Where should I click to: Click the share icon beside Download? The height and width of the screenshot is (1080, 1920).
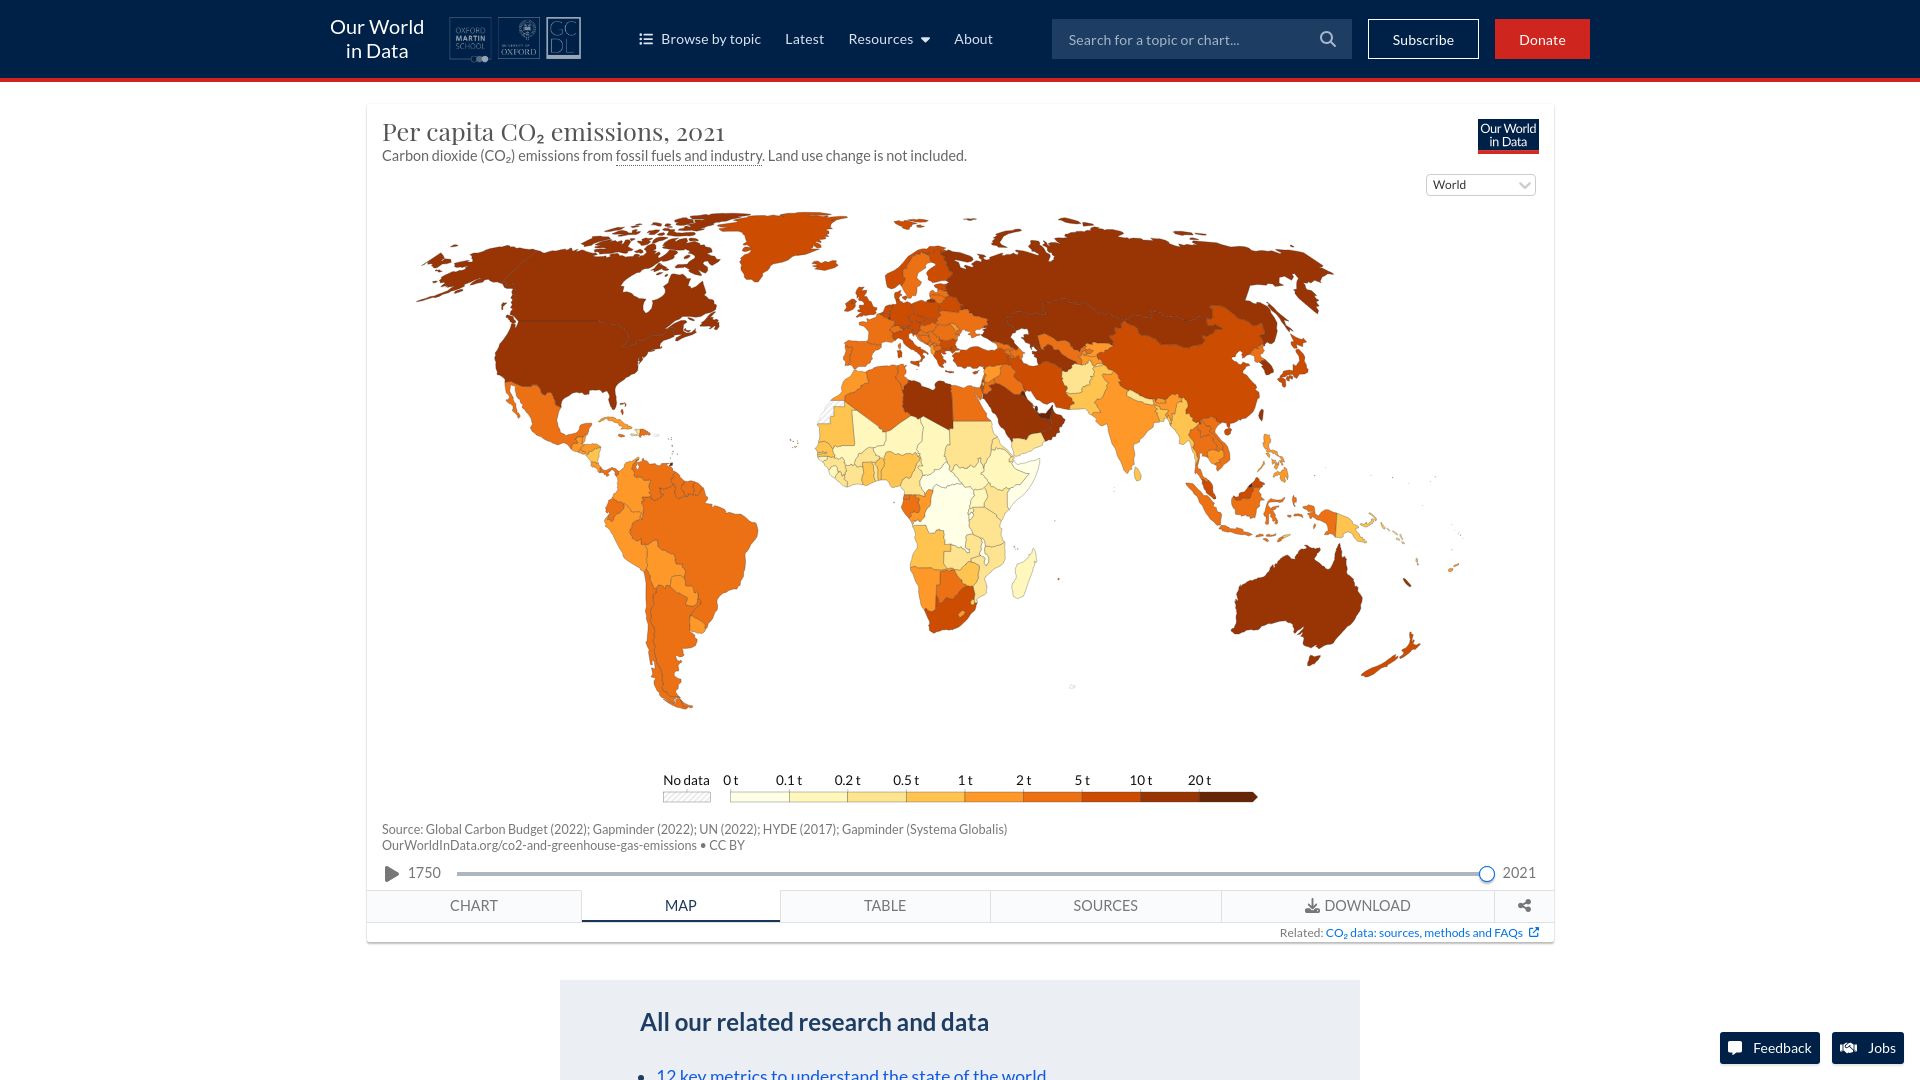point(1524,906)
